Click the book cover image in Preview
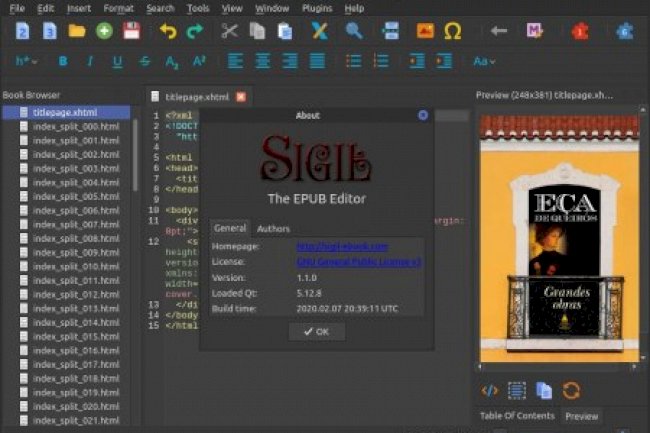Image resolution: width=650 pixels, height=433 pixels. coord(560,239)
